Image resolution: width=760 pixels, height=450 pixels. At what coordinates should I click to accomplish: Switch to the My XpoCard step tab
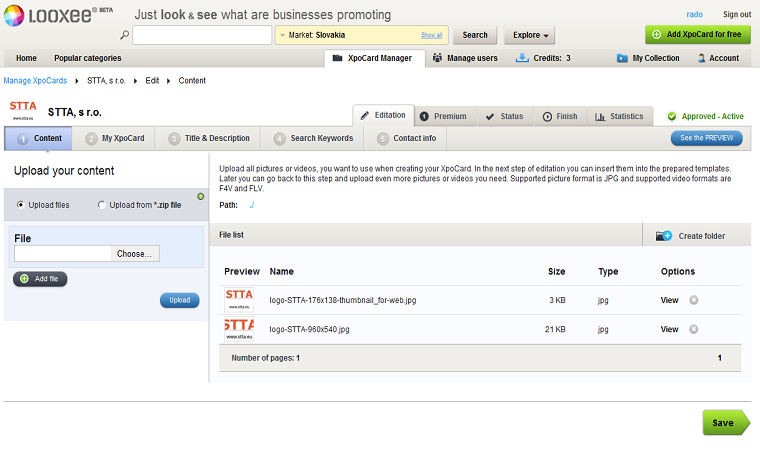[115, 138]
